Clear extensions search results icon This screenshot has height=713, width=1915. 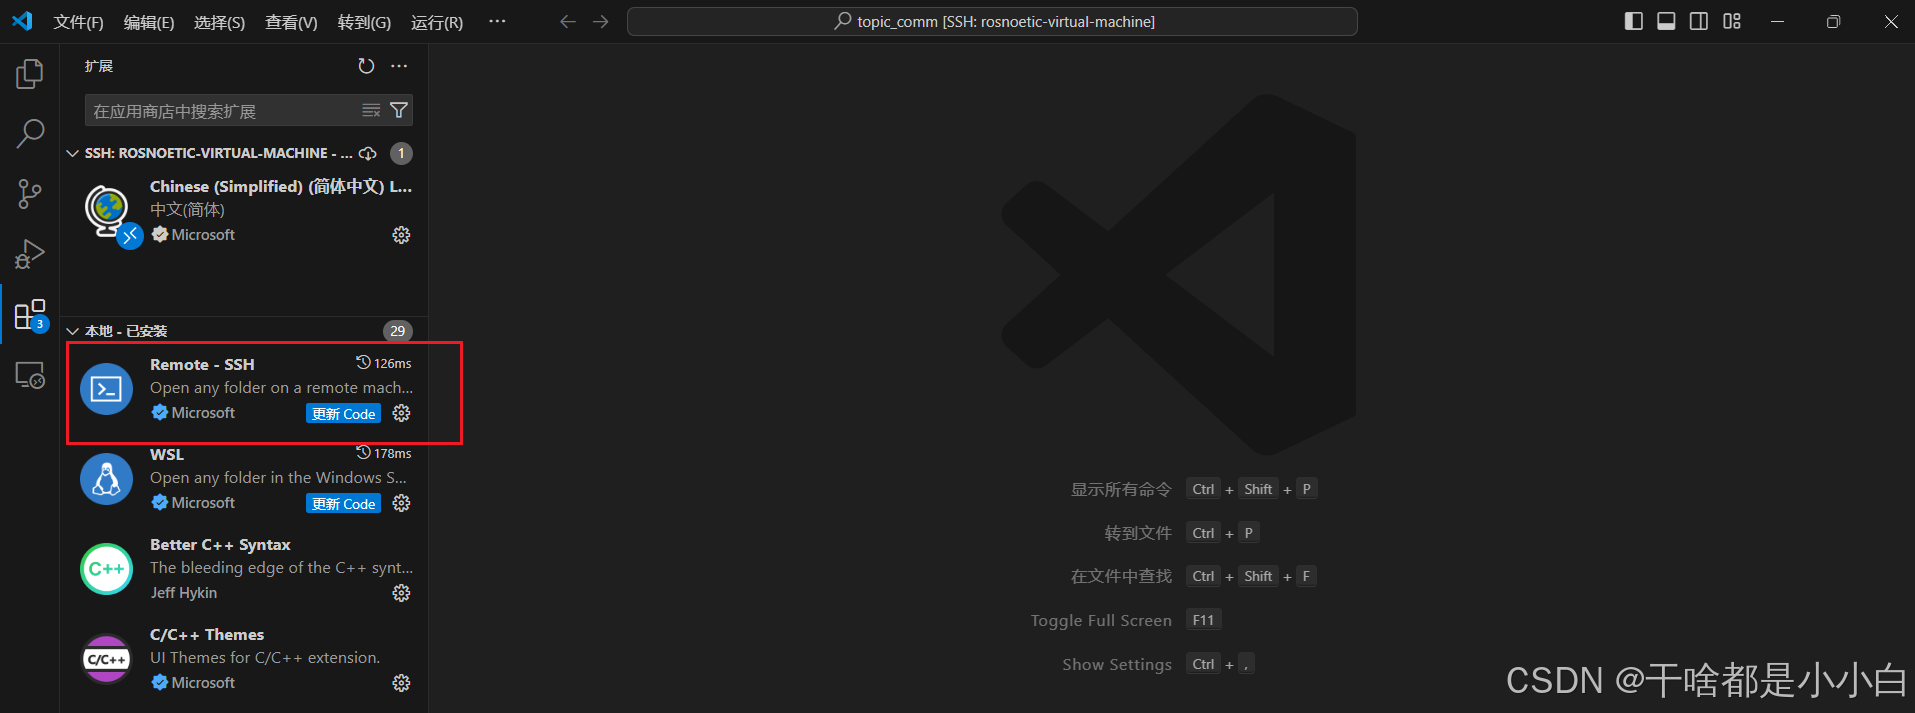pos(371,110)
